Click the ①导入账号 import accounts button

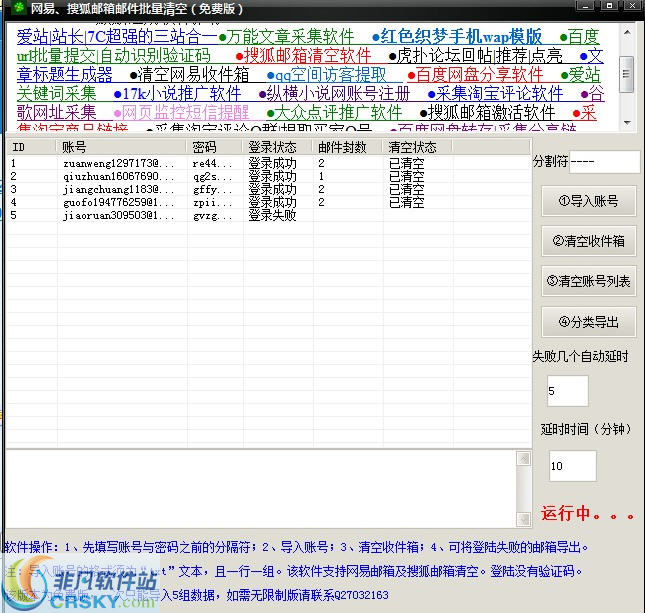589,201
